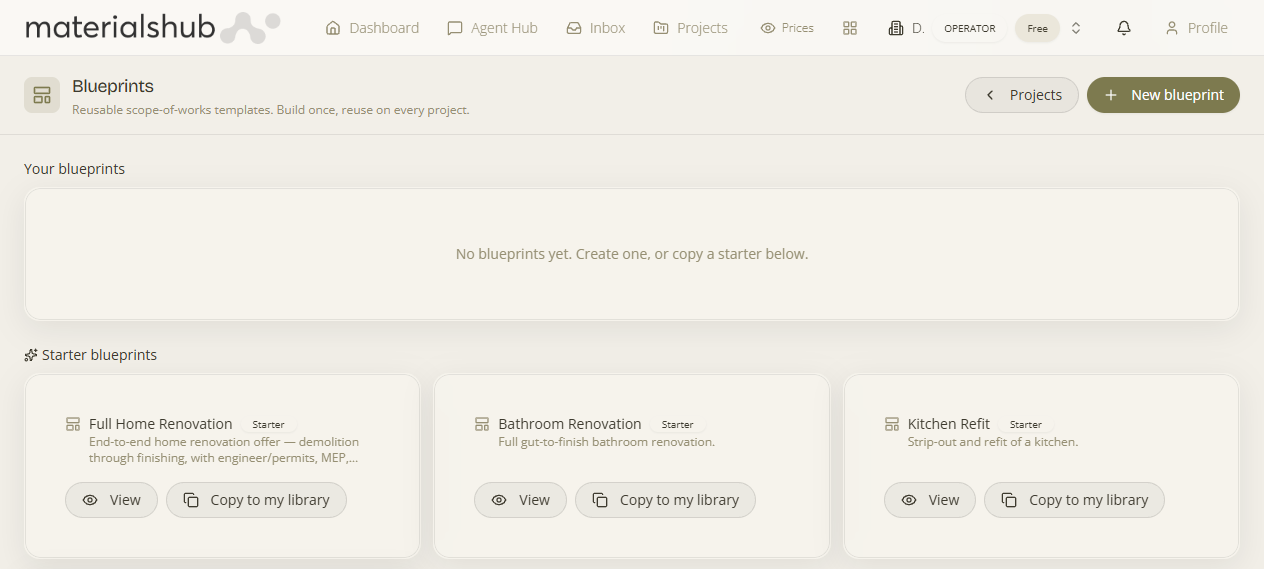View the Kitchen Refit blueprint

[x=930, y=500]
